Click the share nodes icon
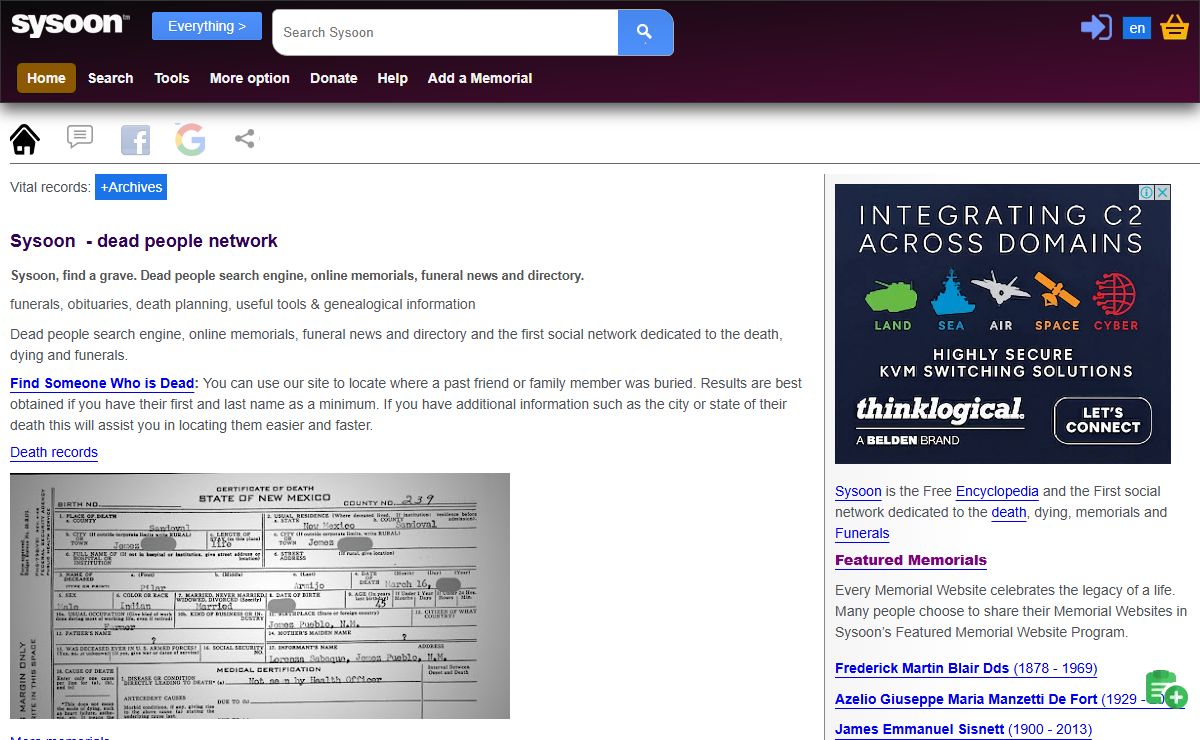 pyautogui.click(x=245, y=139)
